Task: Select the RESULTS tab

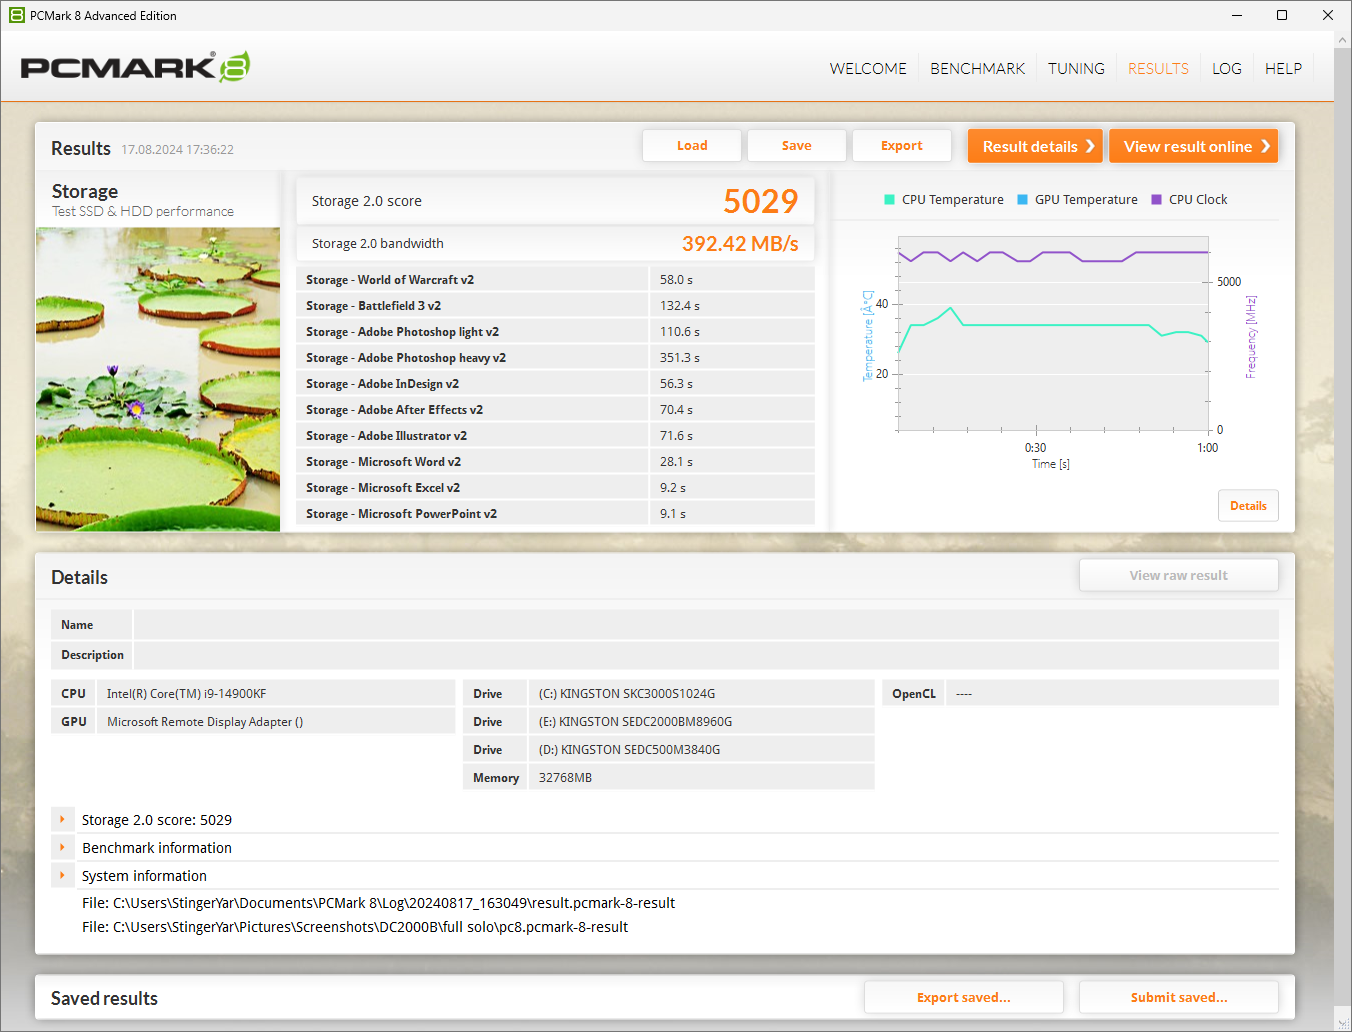Action: coord(1158,68)
